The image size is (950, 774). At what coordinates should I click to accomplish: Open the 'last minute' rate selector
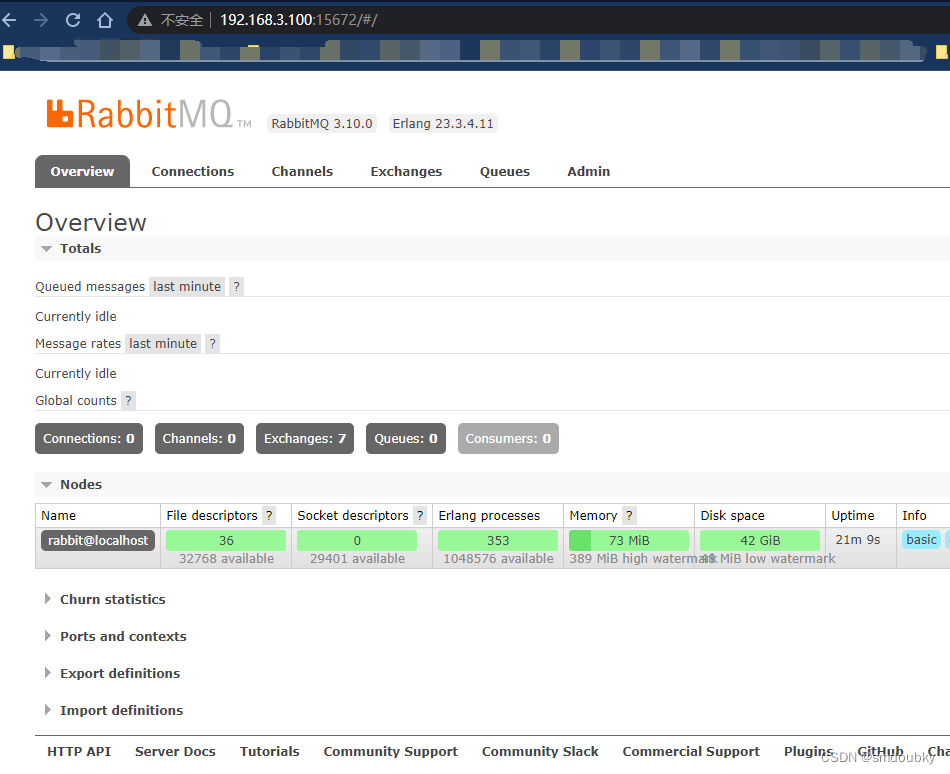tap(186, 286)
